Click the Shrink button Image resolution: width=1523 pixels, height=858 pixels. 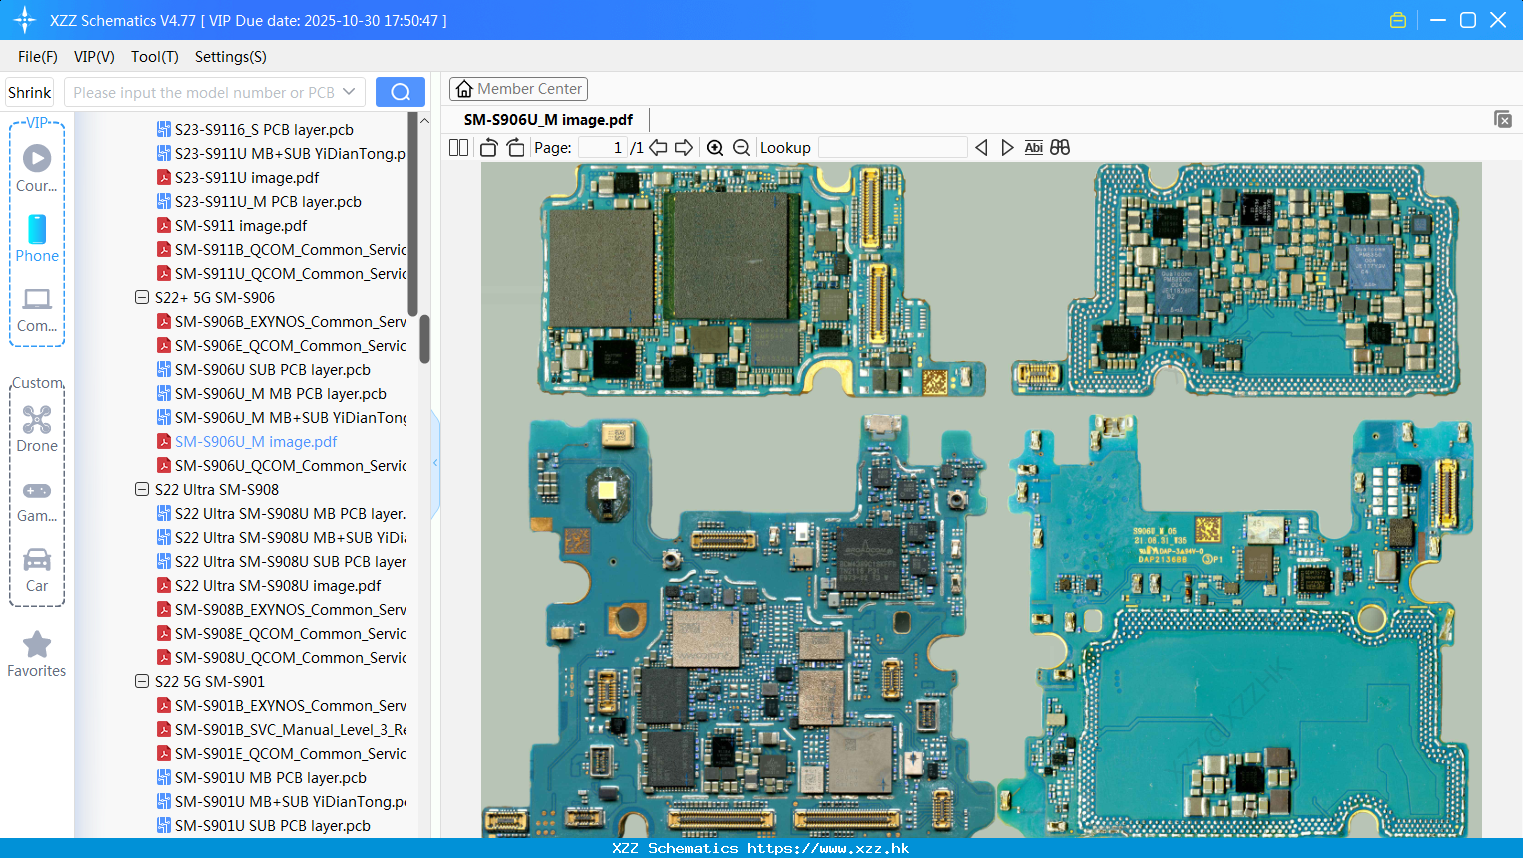[30, 92]
